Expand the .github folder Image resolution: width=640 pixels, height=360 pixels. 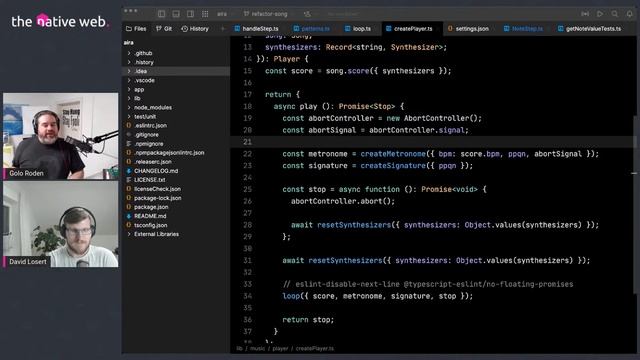coord(129,53)
